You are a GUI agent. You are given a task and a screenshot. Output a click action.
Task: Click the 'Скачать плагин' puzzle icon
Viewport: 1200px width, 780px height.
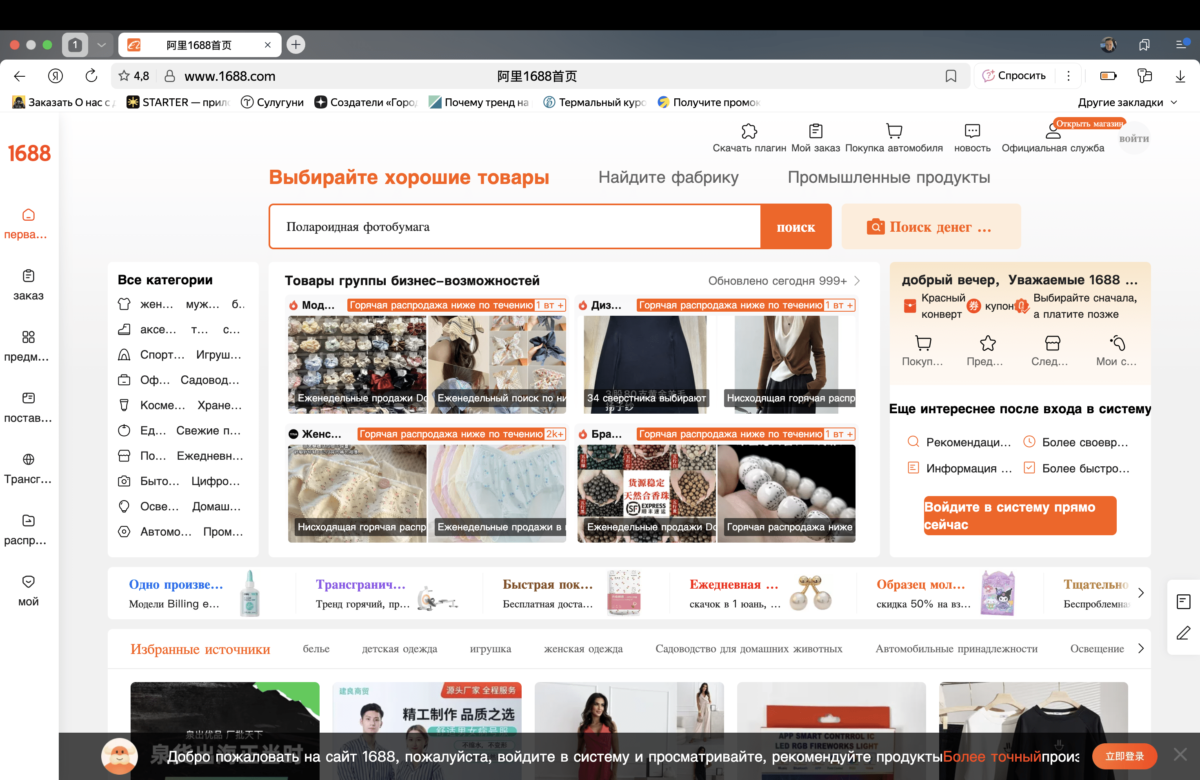click(749, 131)
